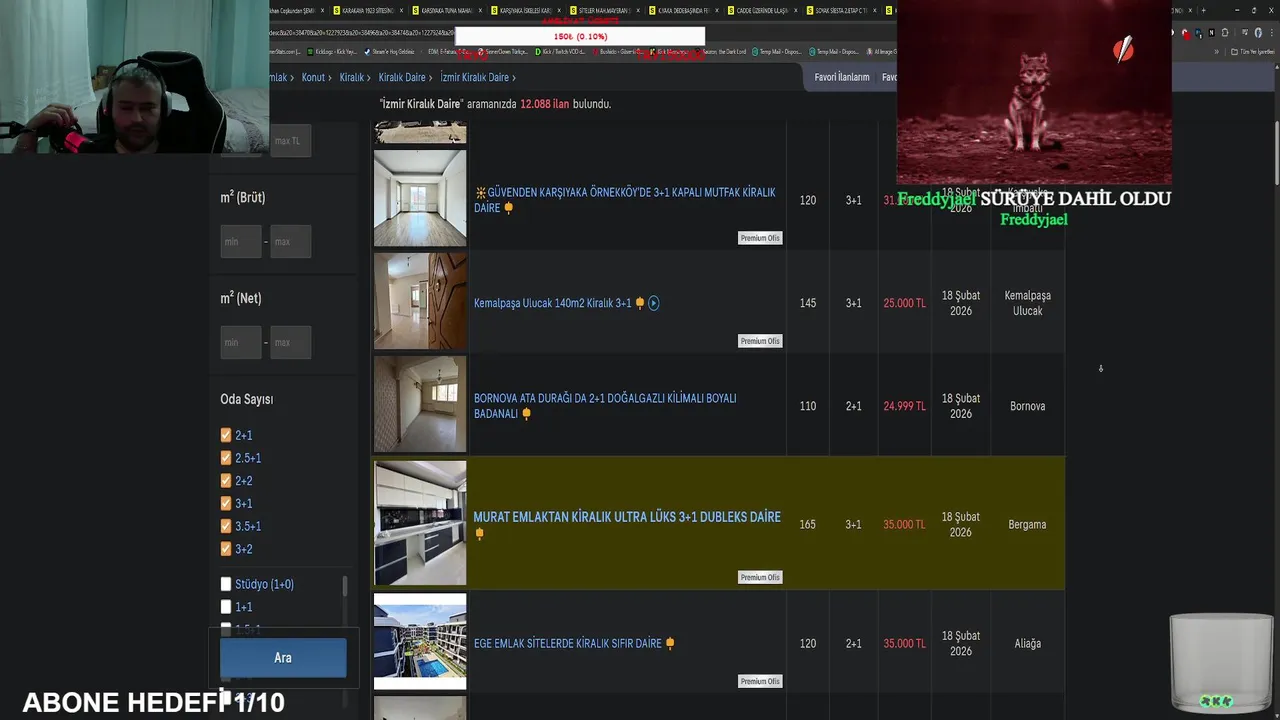
Task: Click the black N extension icon
Action: (x=1211, y=33)
